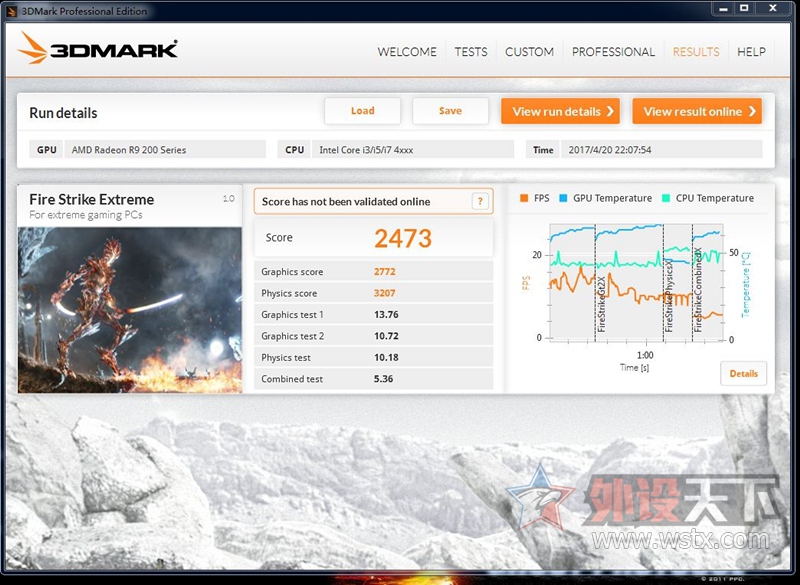Click the title bar 3DMark app icon
This screenshot has height=585, width=800.
click(12, 11)
